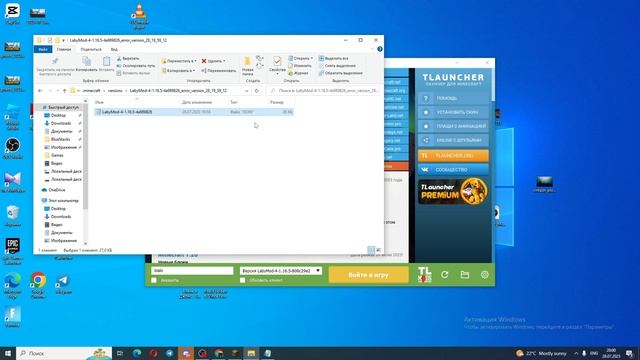Open Telegram desktop icon
640x360 pixels.
63,284
